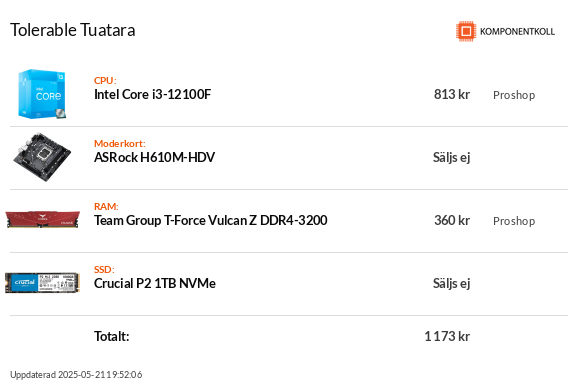Click the Säljs ej status for SSD
The height and width of the screenshot is (388, 577).
(451, 284)
